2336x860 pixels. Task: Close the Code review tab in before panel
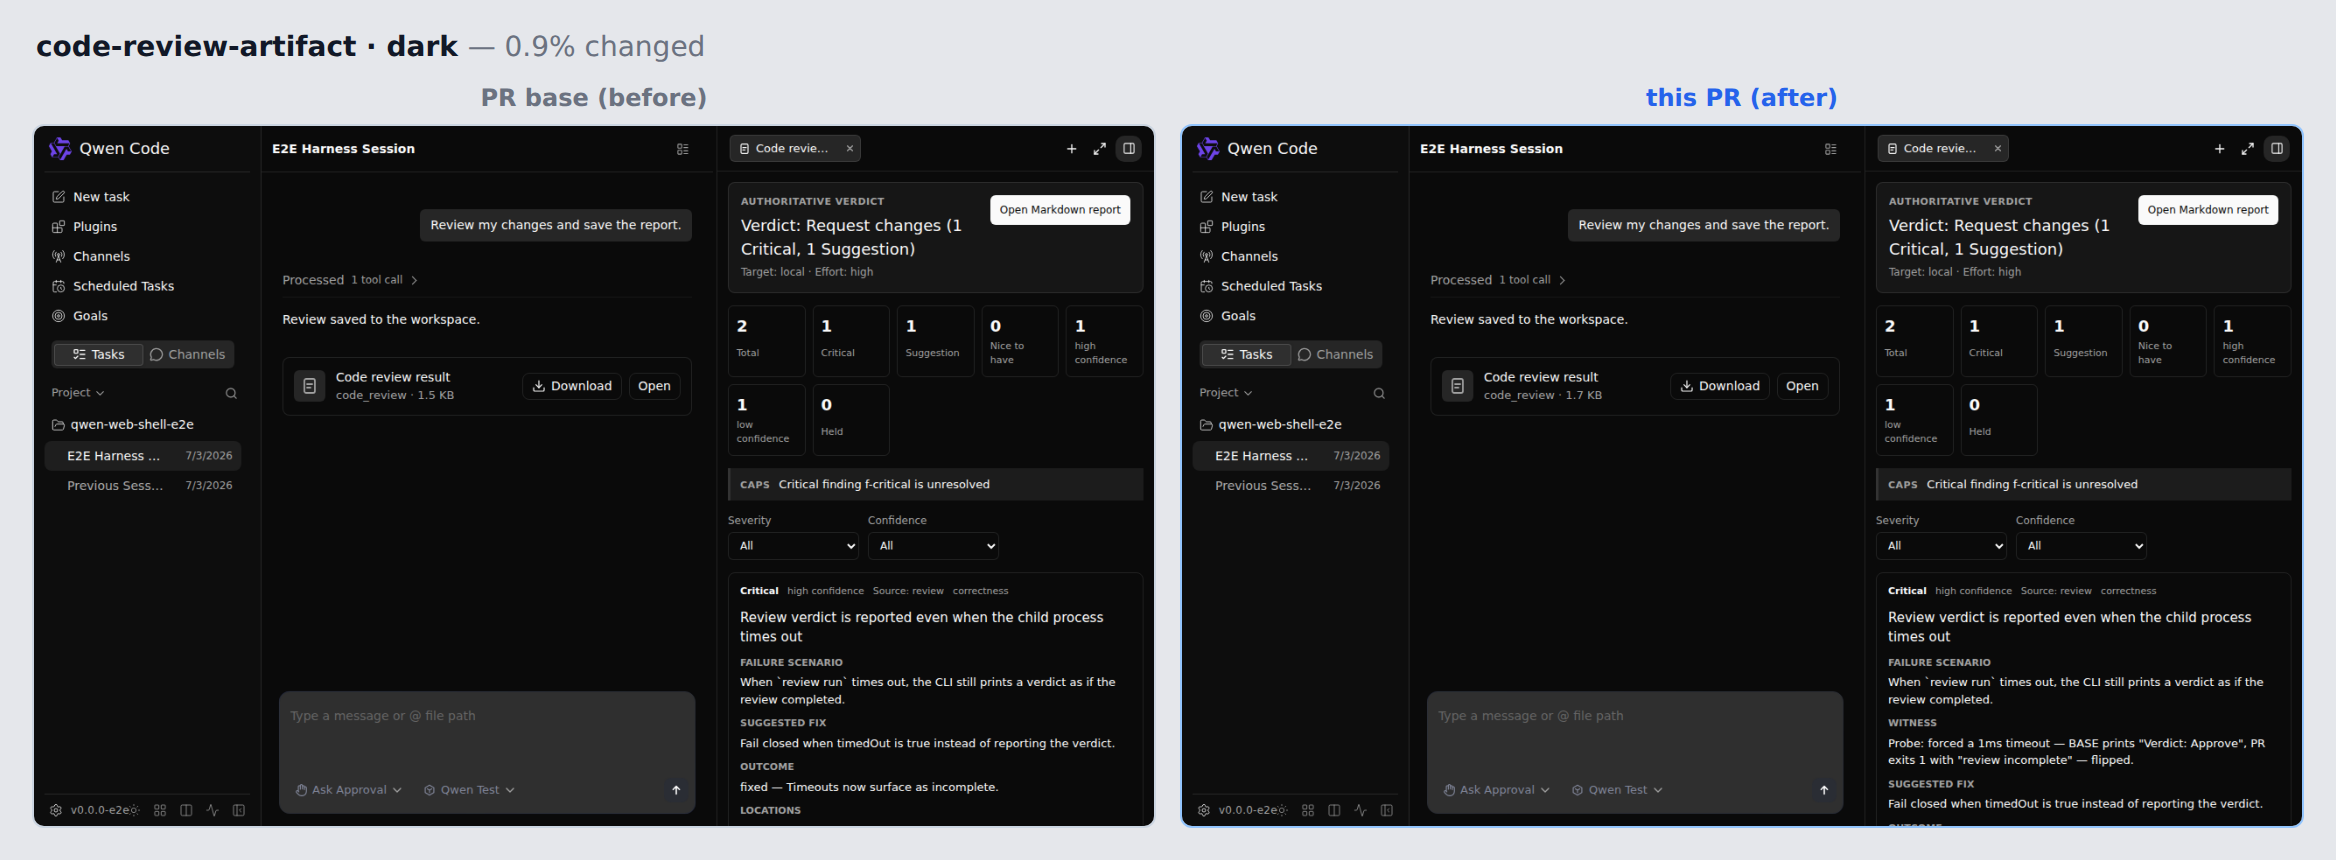[x=850, y=149]
